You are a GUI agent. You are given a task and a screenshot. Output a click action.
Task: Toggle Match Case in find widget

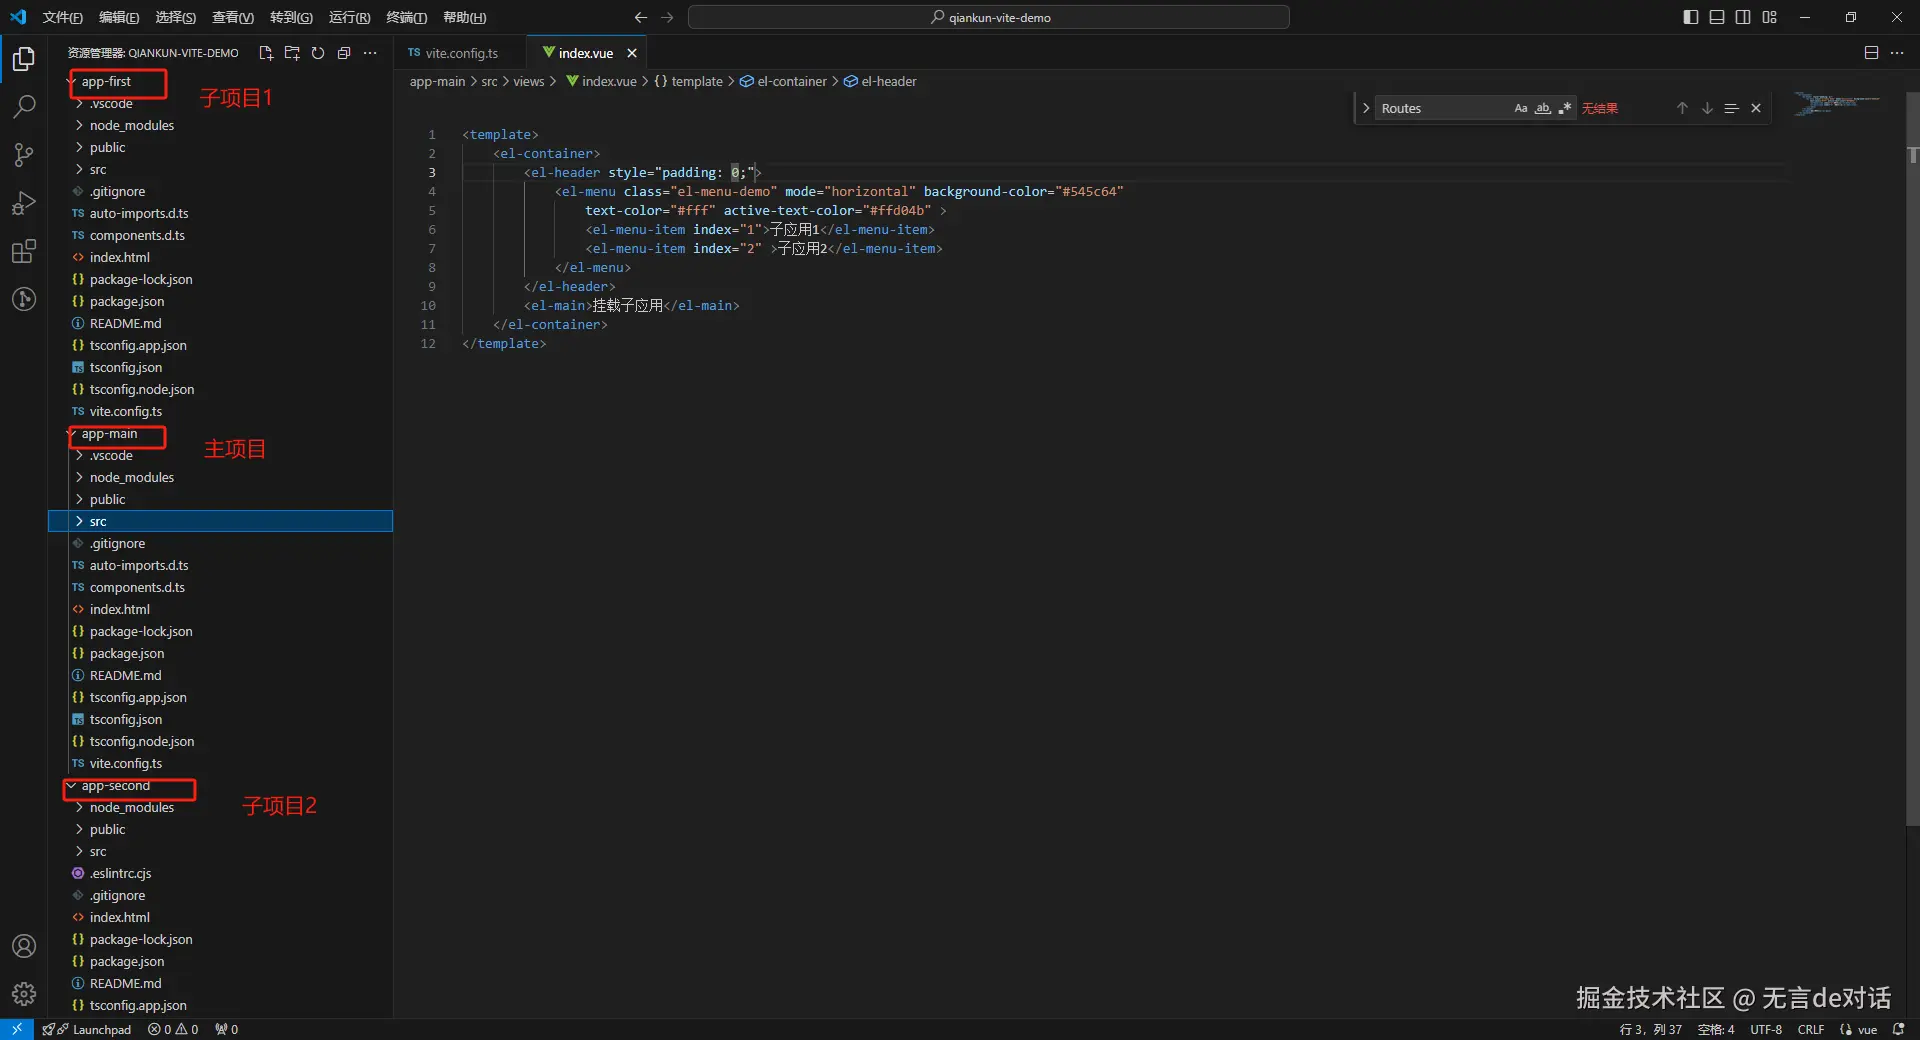point(1520,108)
